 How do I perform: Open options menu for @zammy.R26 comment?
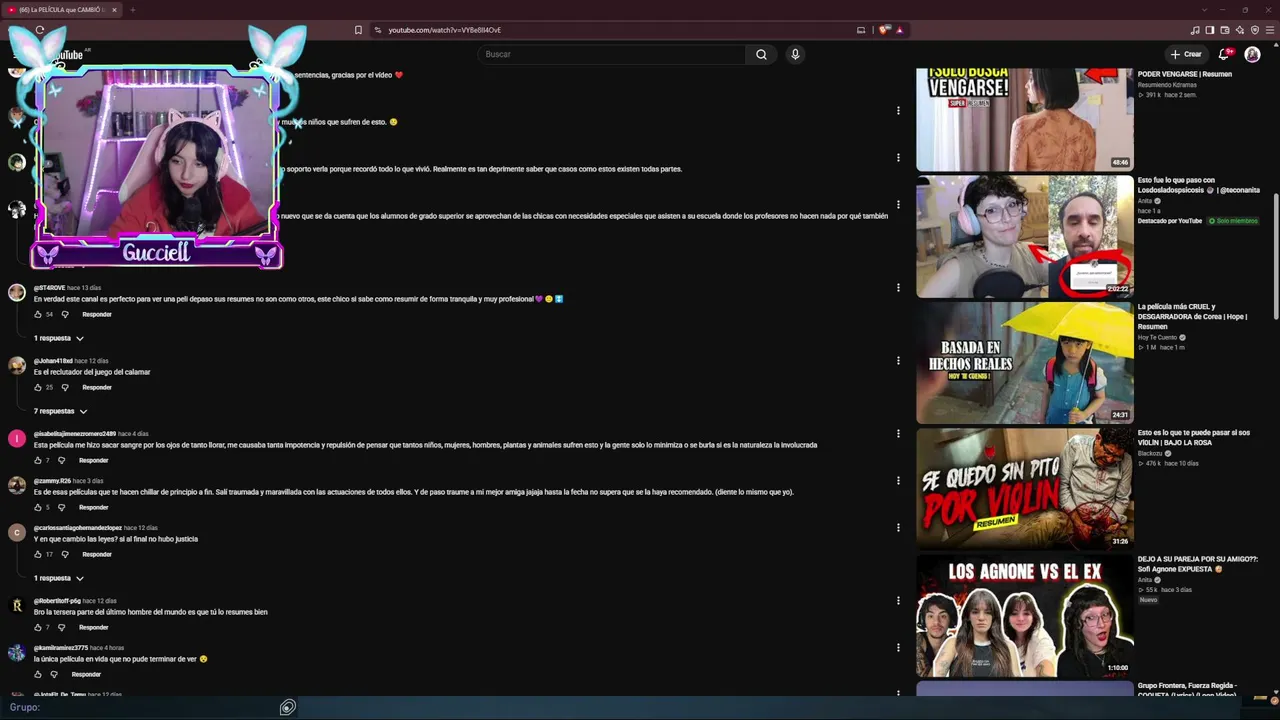pos(898,480)
